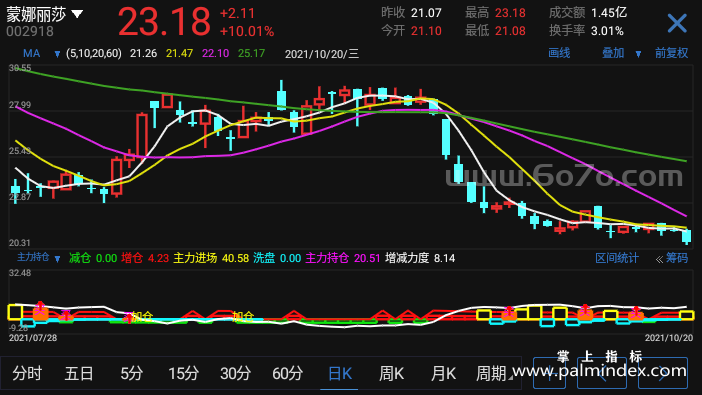This screenshot has width=702, height=395.
Task: Click the red 增仓 4.23 reading
Action: click(x=145, y=258)
